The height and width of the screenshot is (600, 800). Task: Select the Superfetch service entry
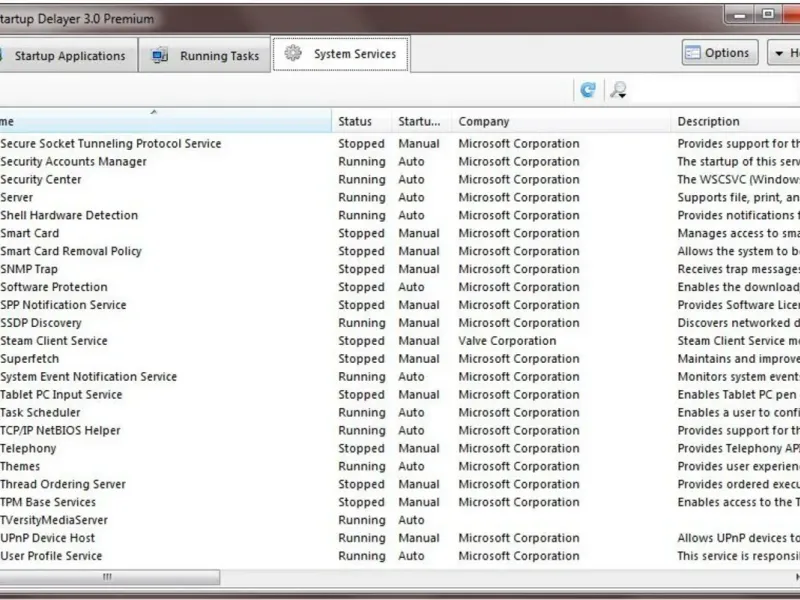point(30,359)
